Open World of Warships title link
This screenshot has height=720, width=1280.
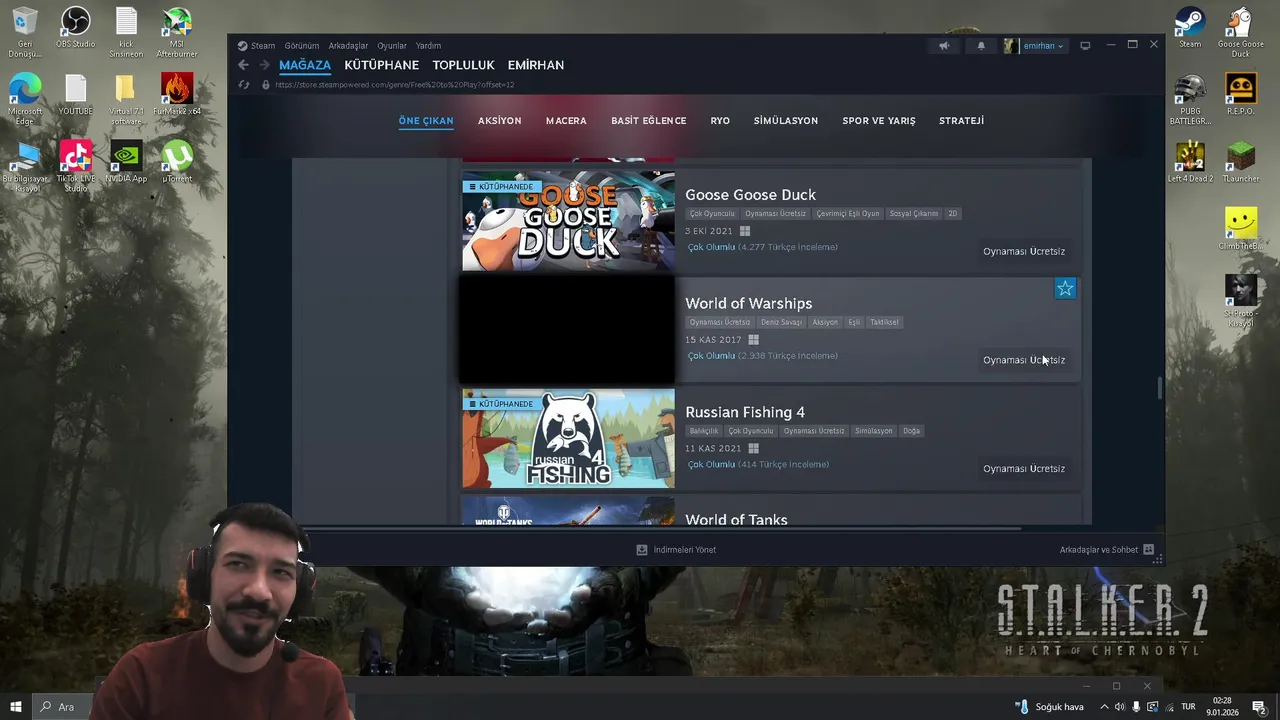click(748, 303)
